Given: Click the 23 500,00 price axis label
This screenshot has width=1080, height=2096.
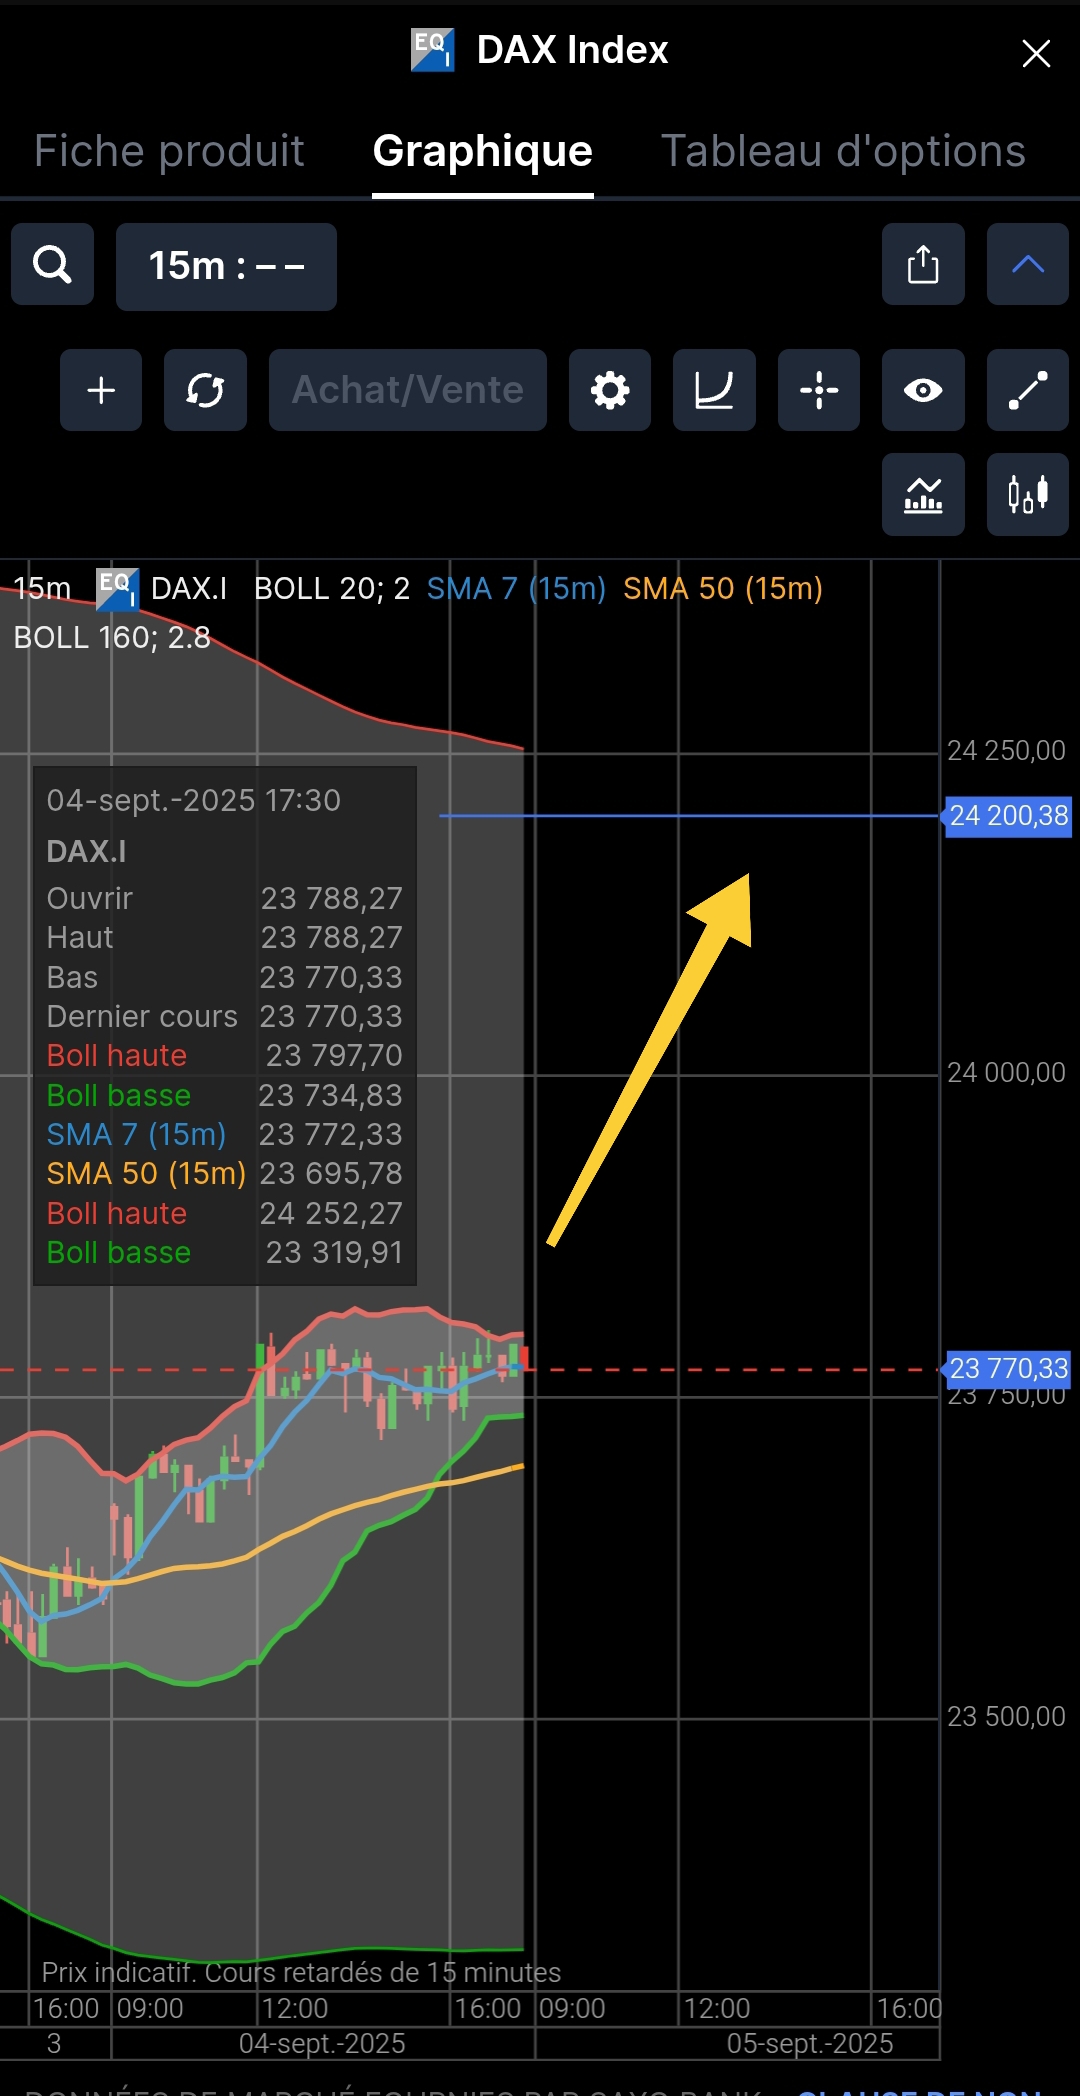Looking at the screenshot, I should point(1006,1716).
